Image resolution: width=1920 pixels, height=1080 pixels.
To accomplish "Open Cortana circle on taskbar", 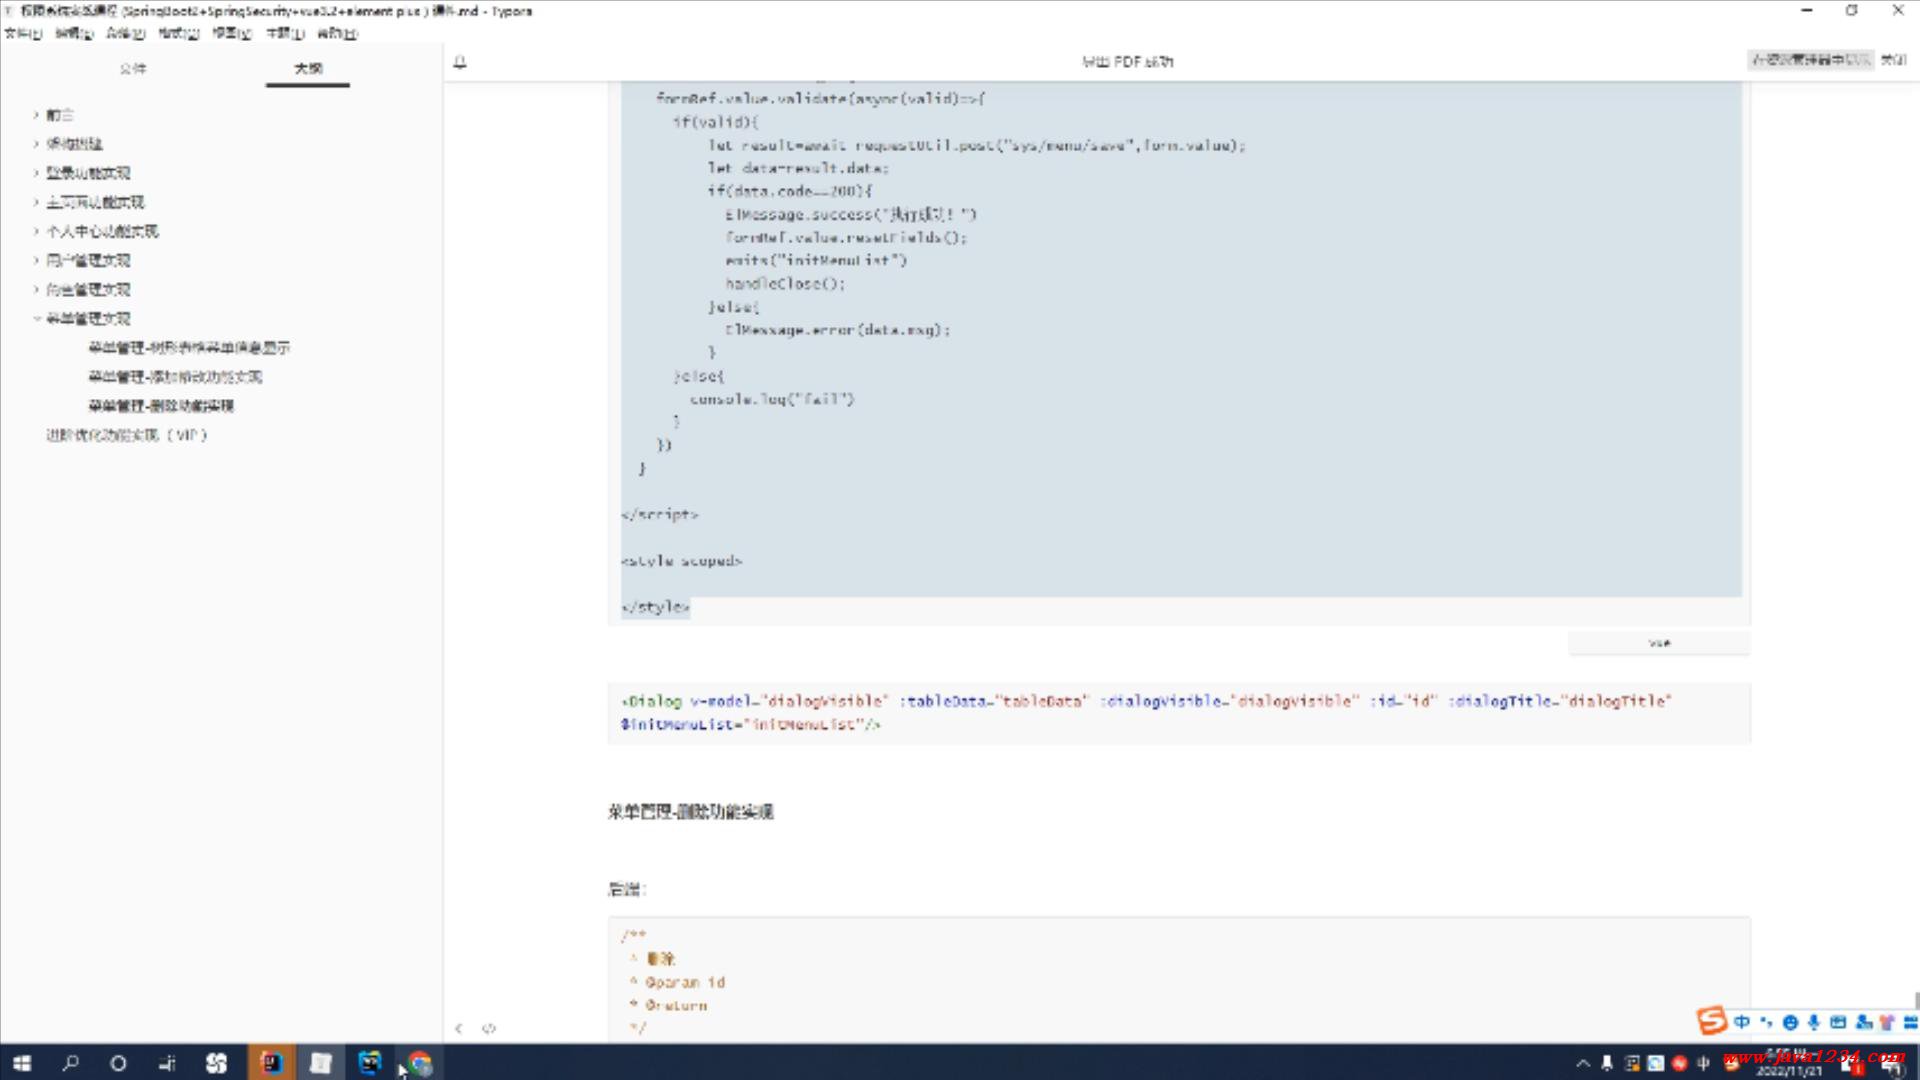I will pos(118,1063).
